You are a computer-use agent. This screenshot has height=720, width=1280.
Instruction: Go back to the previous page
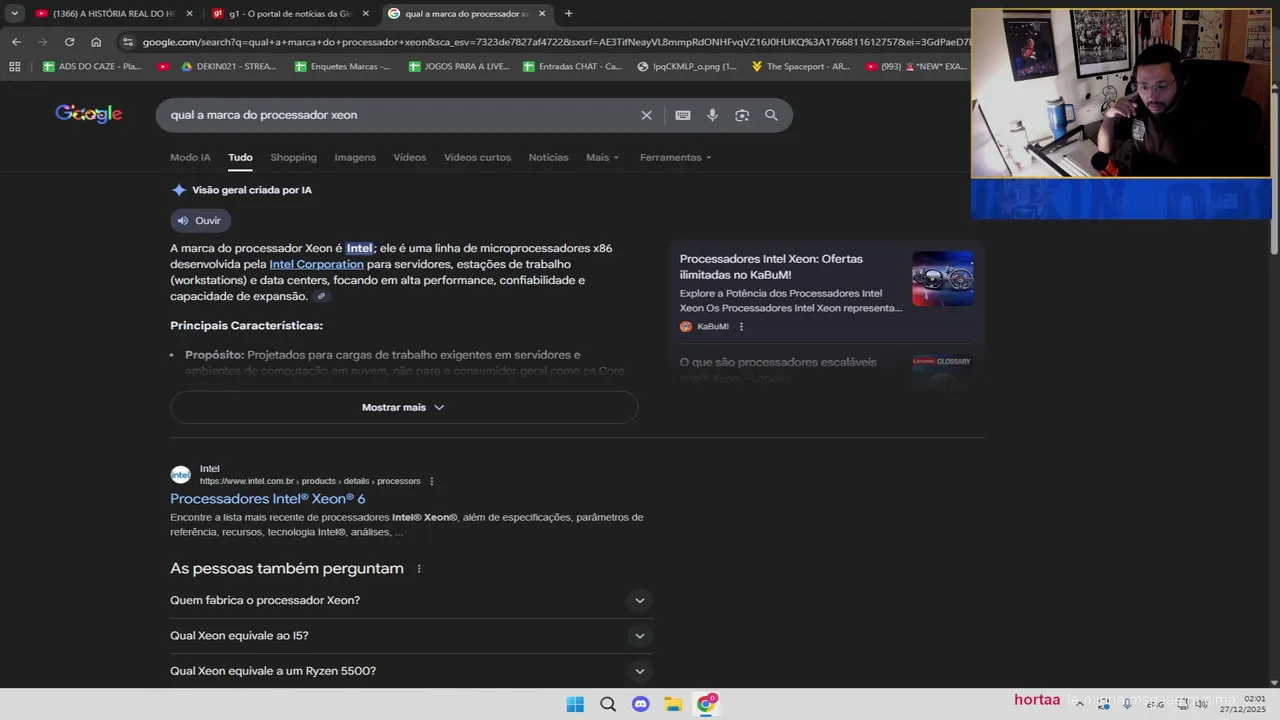click(x=16, y=42)
